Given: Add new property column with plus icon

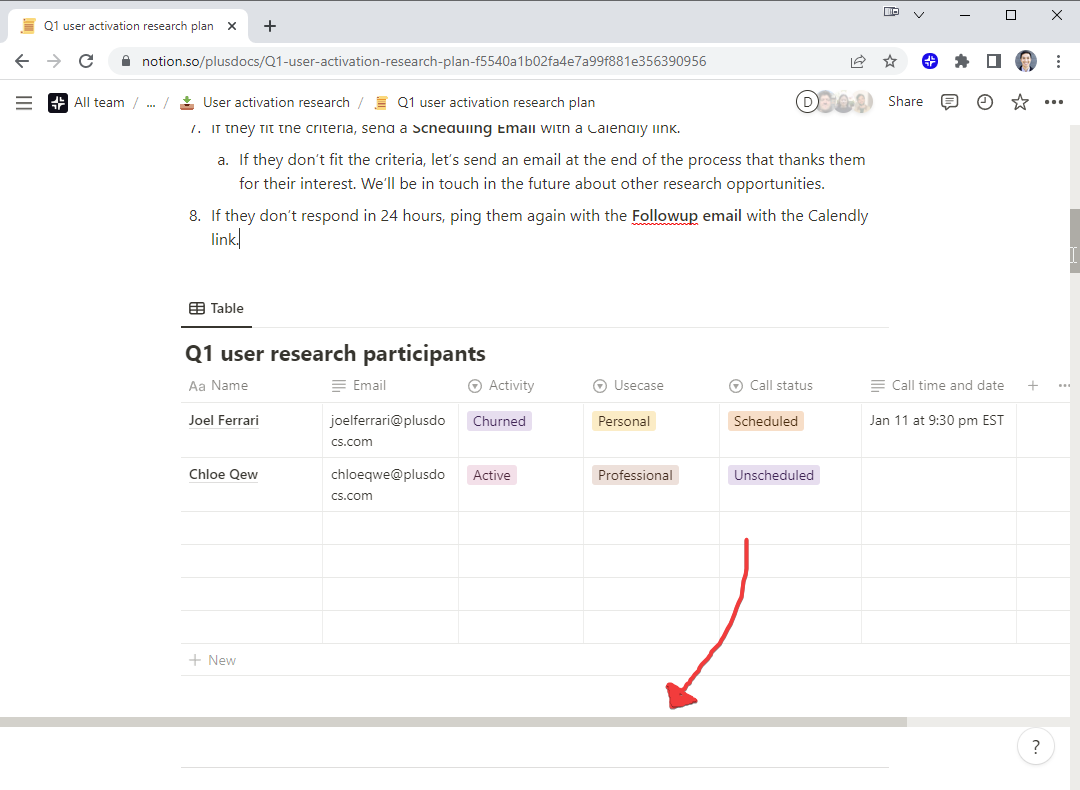Looking at the screenshot, I should coord(1033,386).
